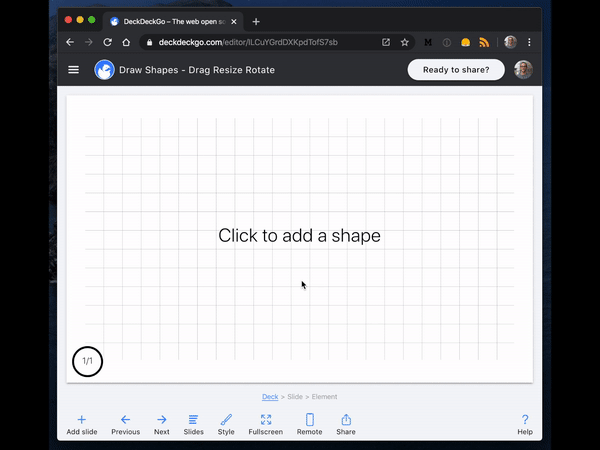This screenshot has width=600, height=450.
Task: Select the Slide breadcrumb
Action: (x=295, y=397)
